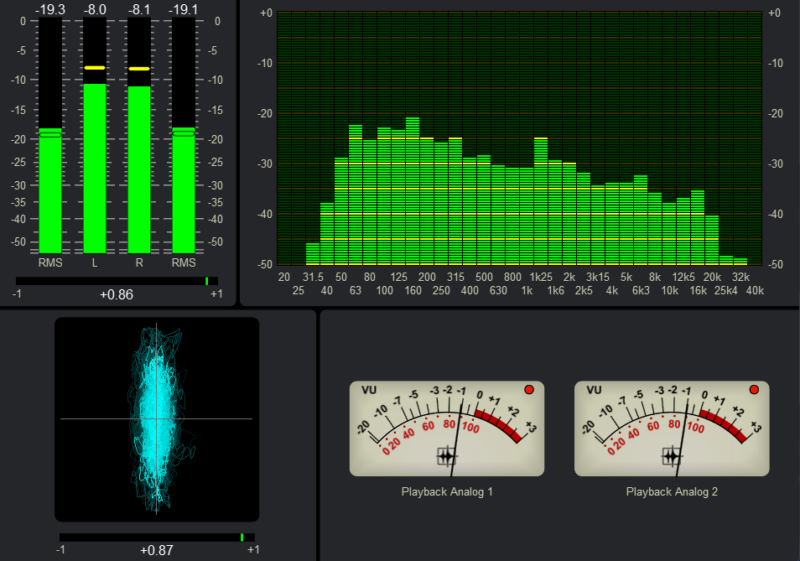Image resolution: width=800 pixels, height=561 pixels.
Task: Click the 1k25 band bar in spectrum analyzer
Action: [541, 200]
